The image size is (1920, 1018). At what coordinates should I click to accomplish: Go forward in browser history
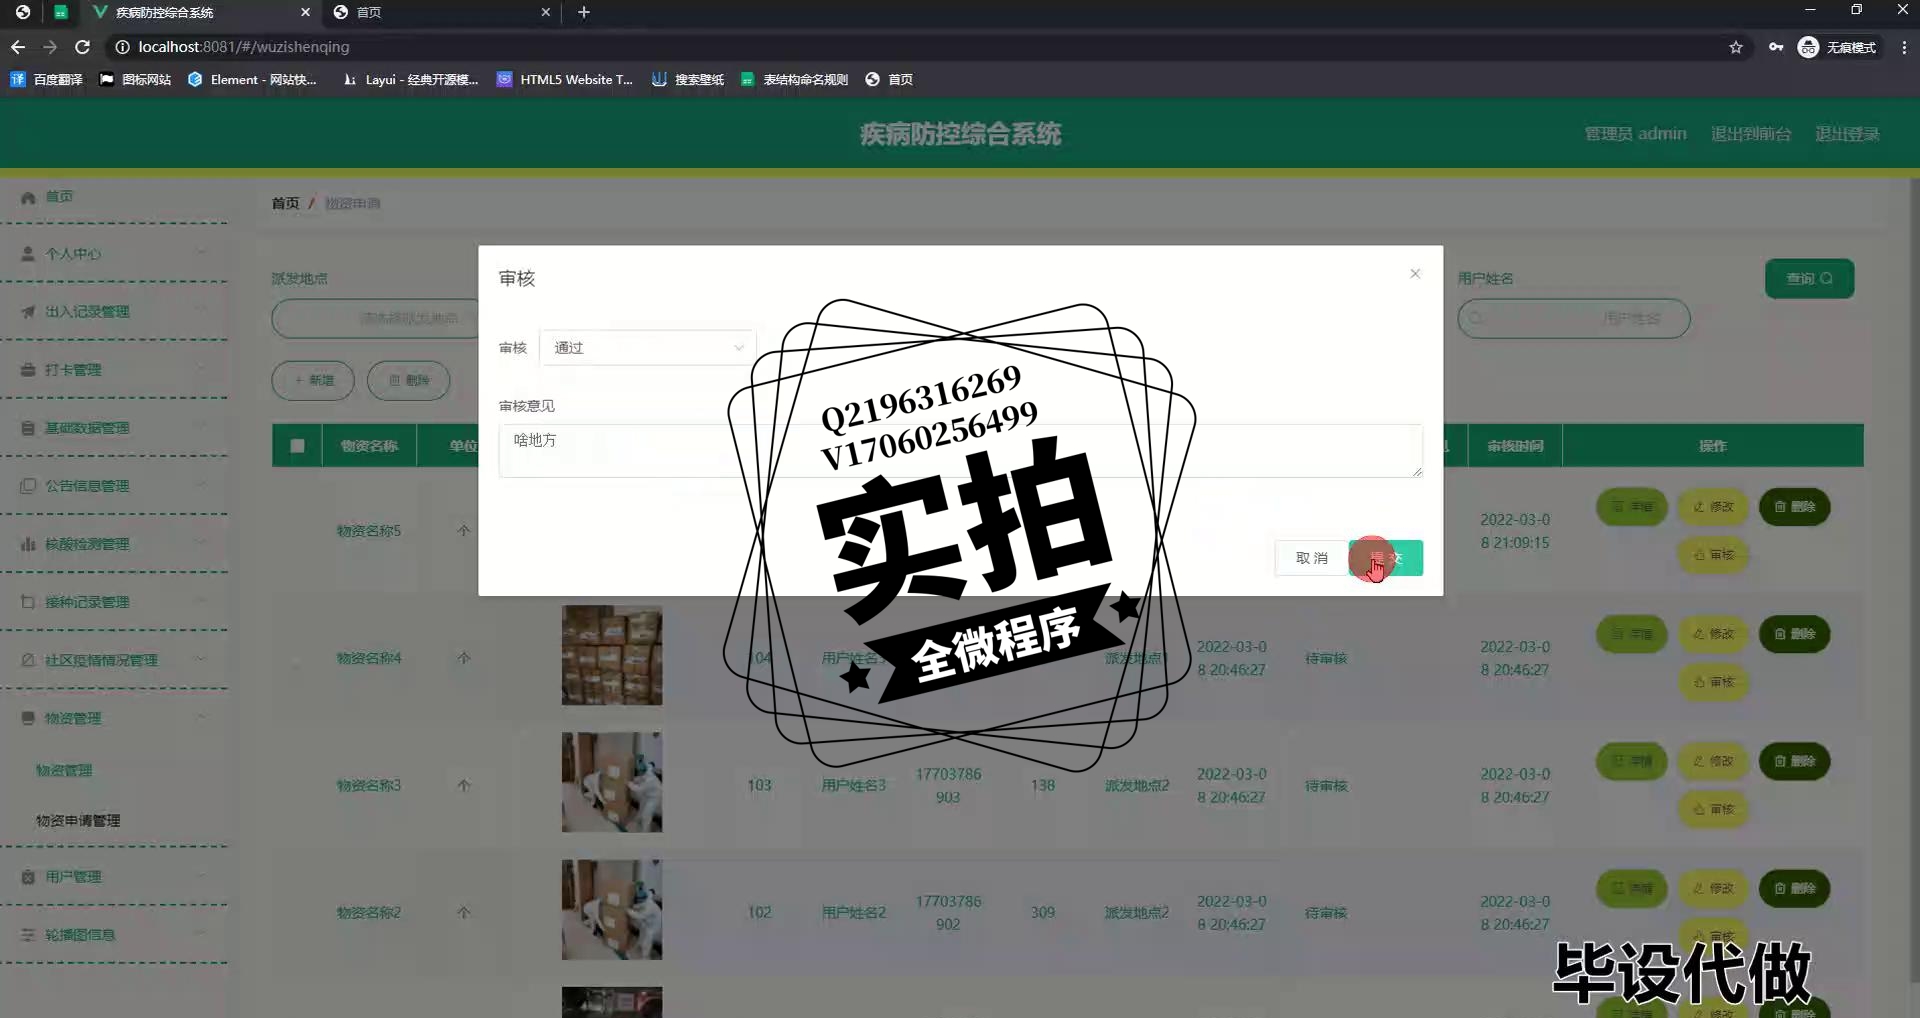click(x=50, y=47)
